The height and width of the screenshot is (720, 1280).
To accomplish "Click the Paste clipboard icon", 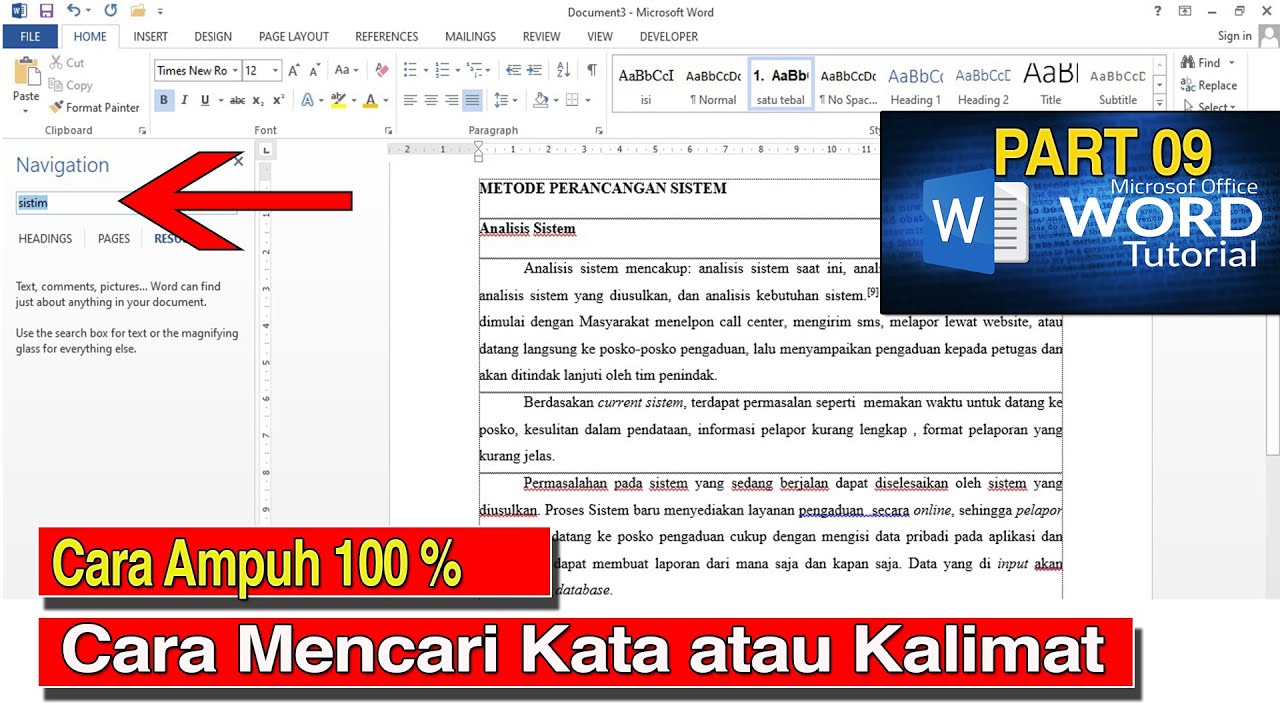I will coord(26,72).
